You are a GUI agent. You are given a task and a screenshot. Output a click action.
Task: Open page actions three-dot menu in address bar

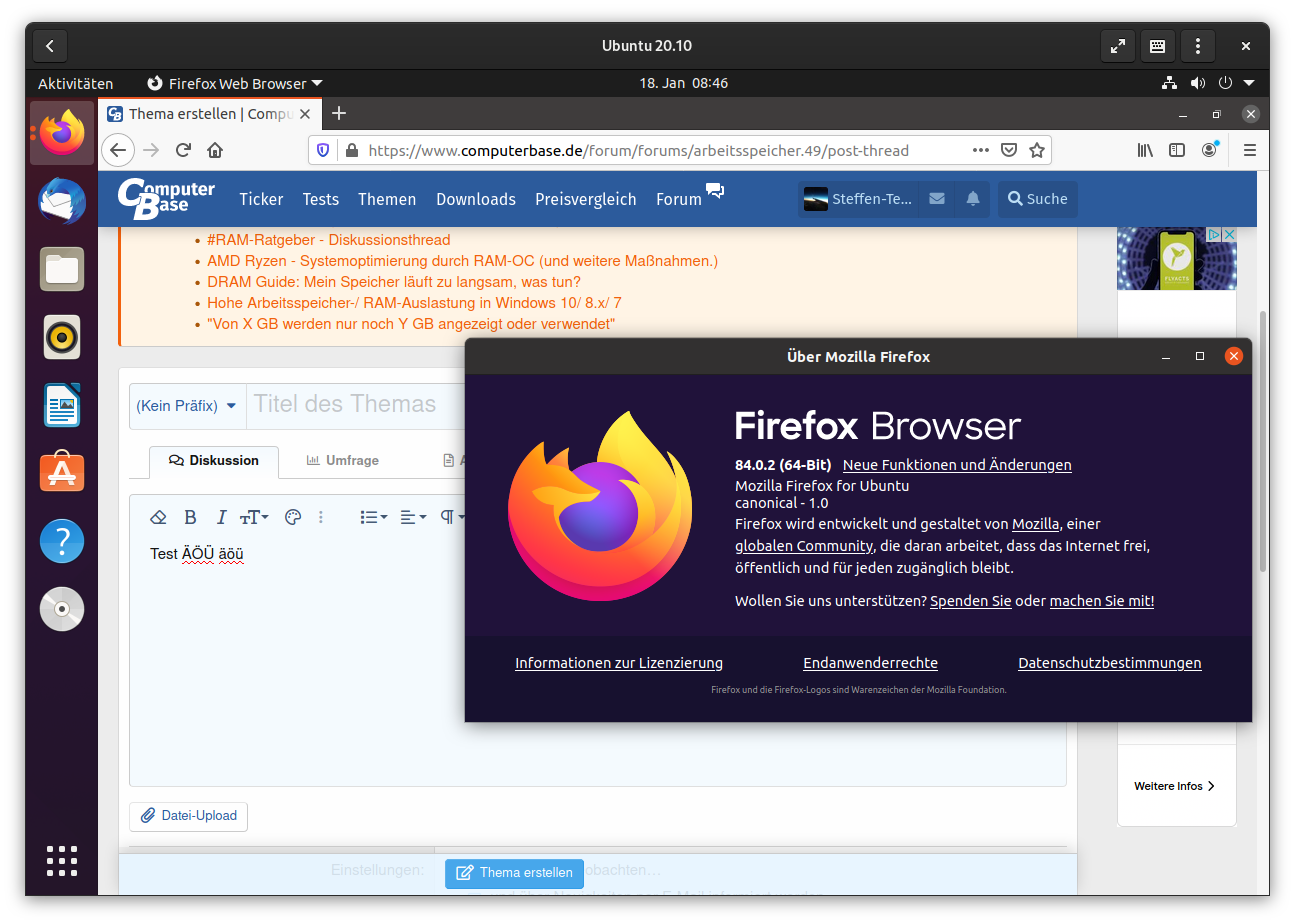pyautogui.click(x=981, y=150)
